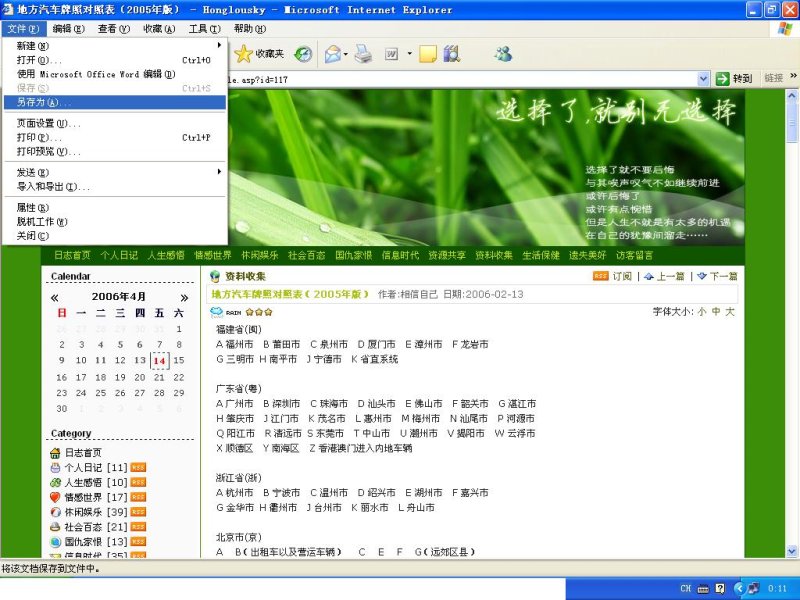Open Mail from the toolbar envelope icon
The width and height of the screenshot is (800, 600).
(x=332, y=56)
